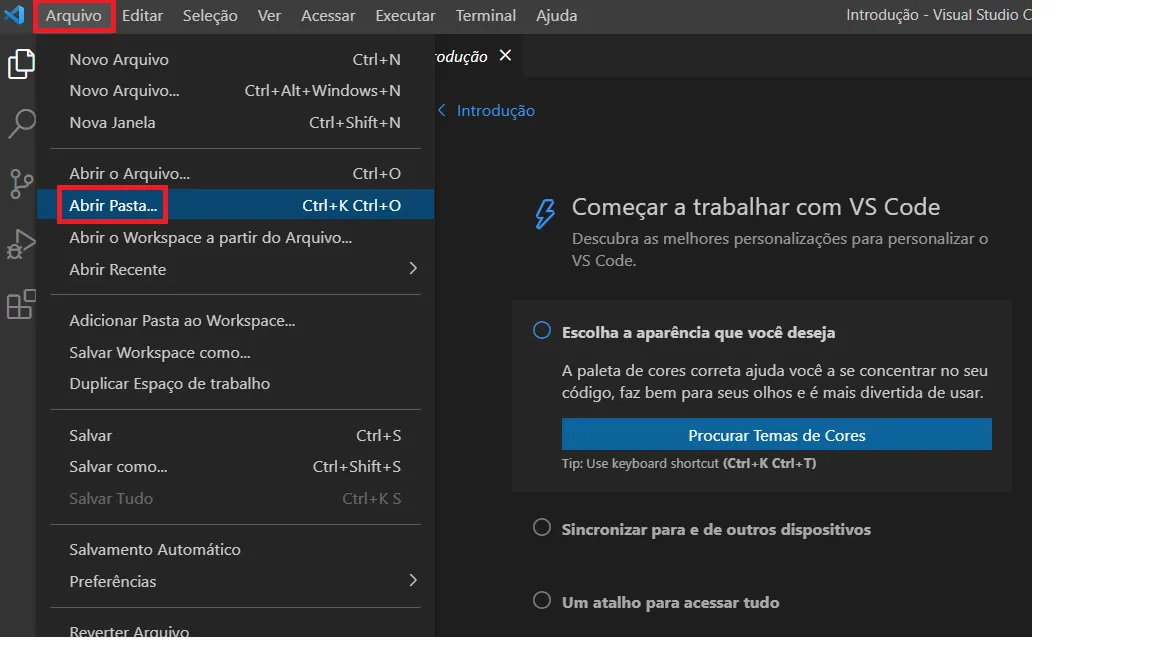Expand Abrir Recente submenu

point(235,270)
